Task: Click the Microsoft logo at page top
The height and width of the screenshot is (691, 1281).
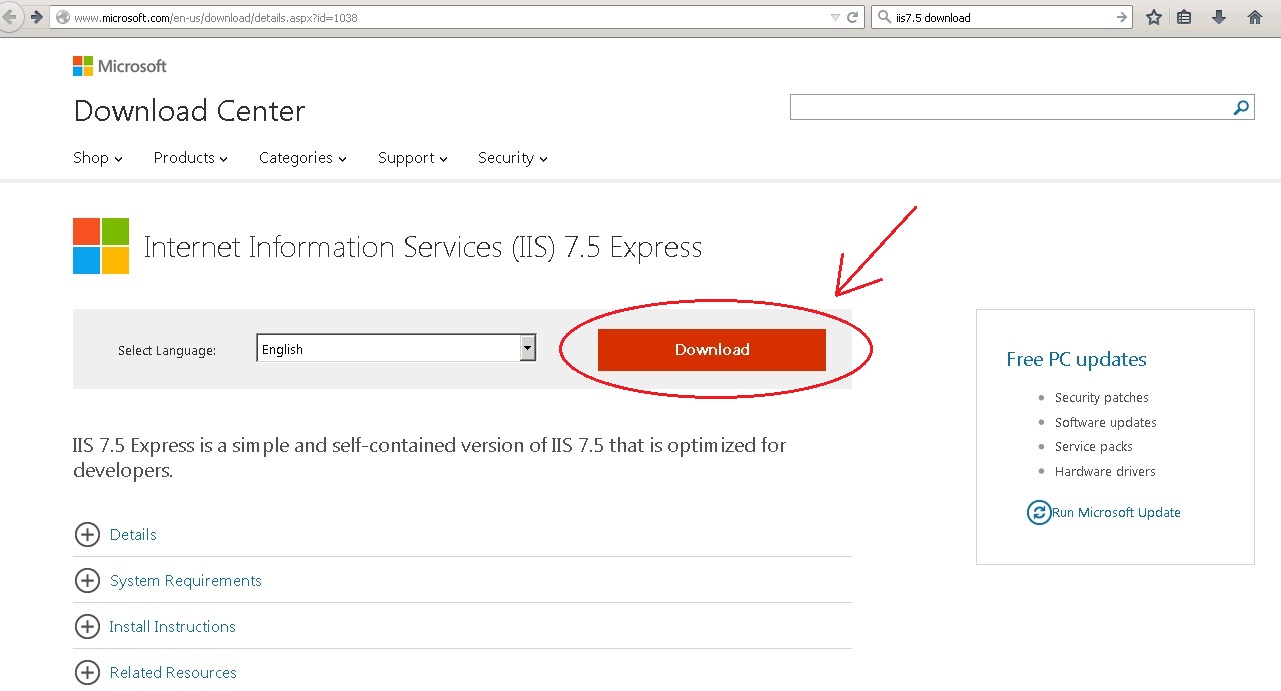Action: (x=120, y=66)
